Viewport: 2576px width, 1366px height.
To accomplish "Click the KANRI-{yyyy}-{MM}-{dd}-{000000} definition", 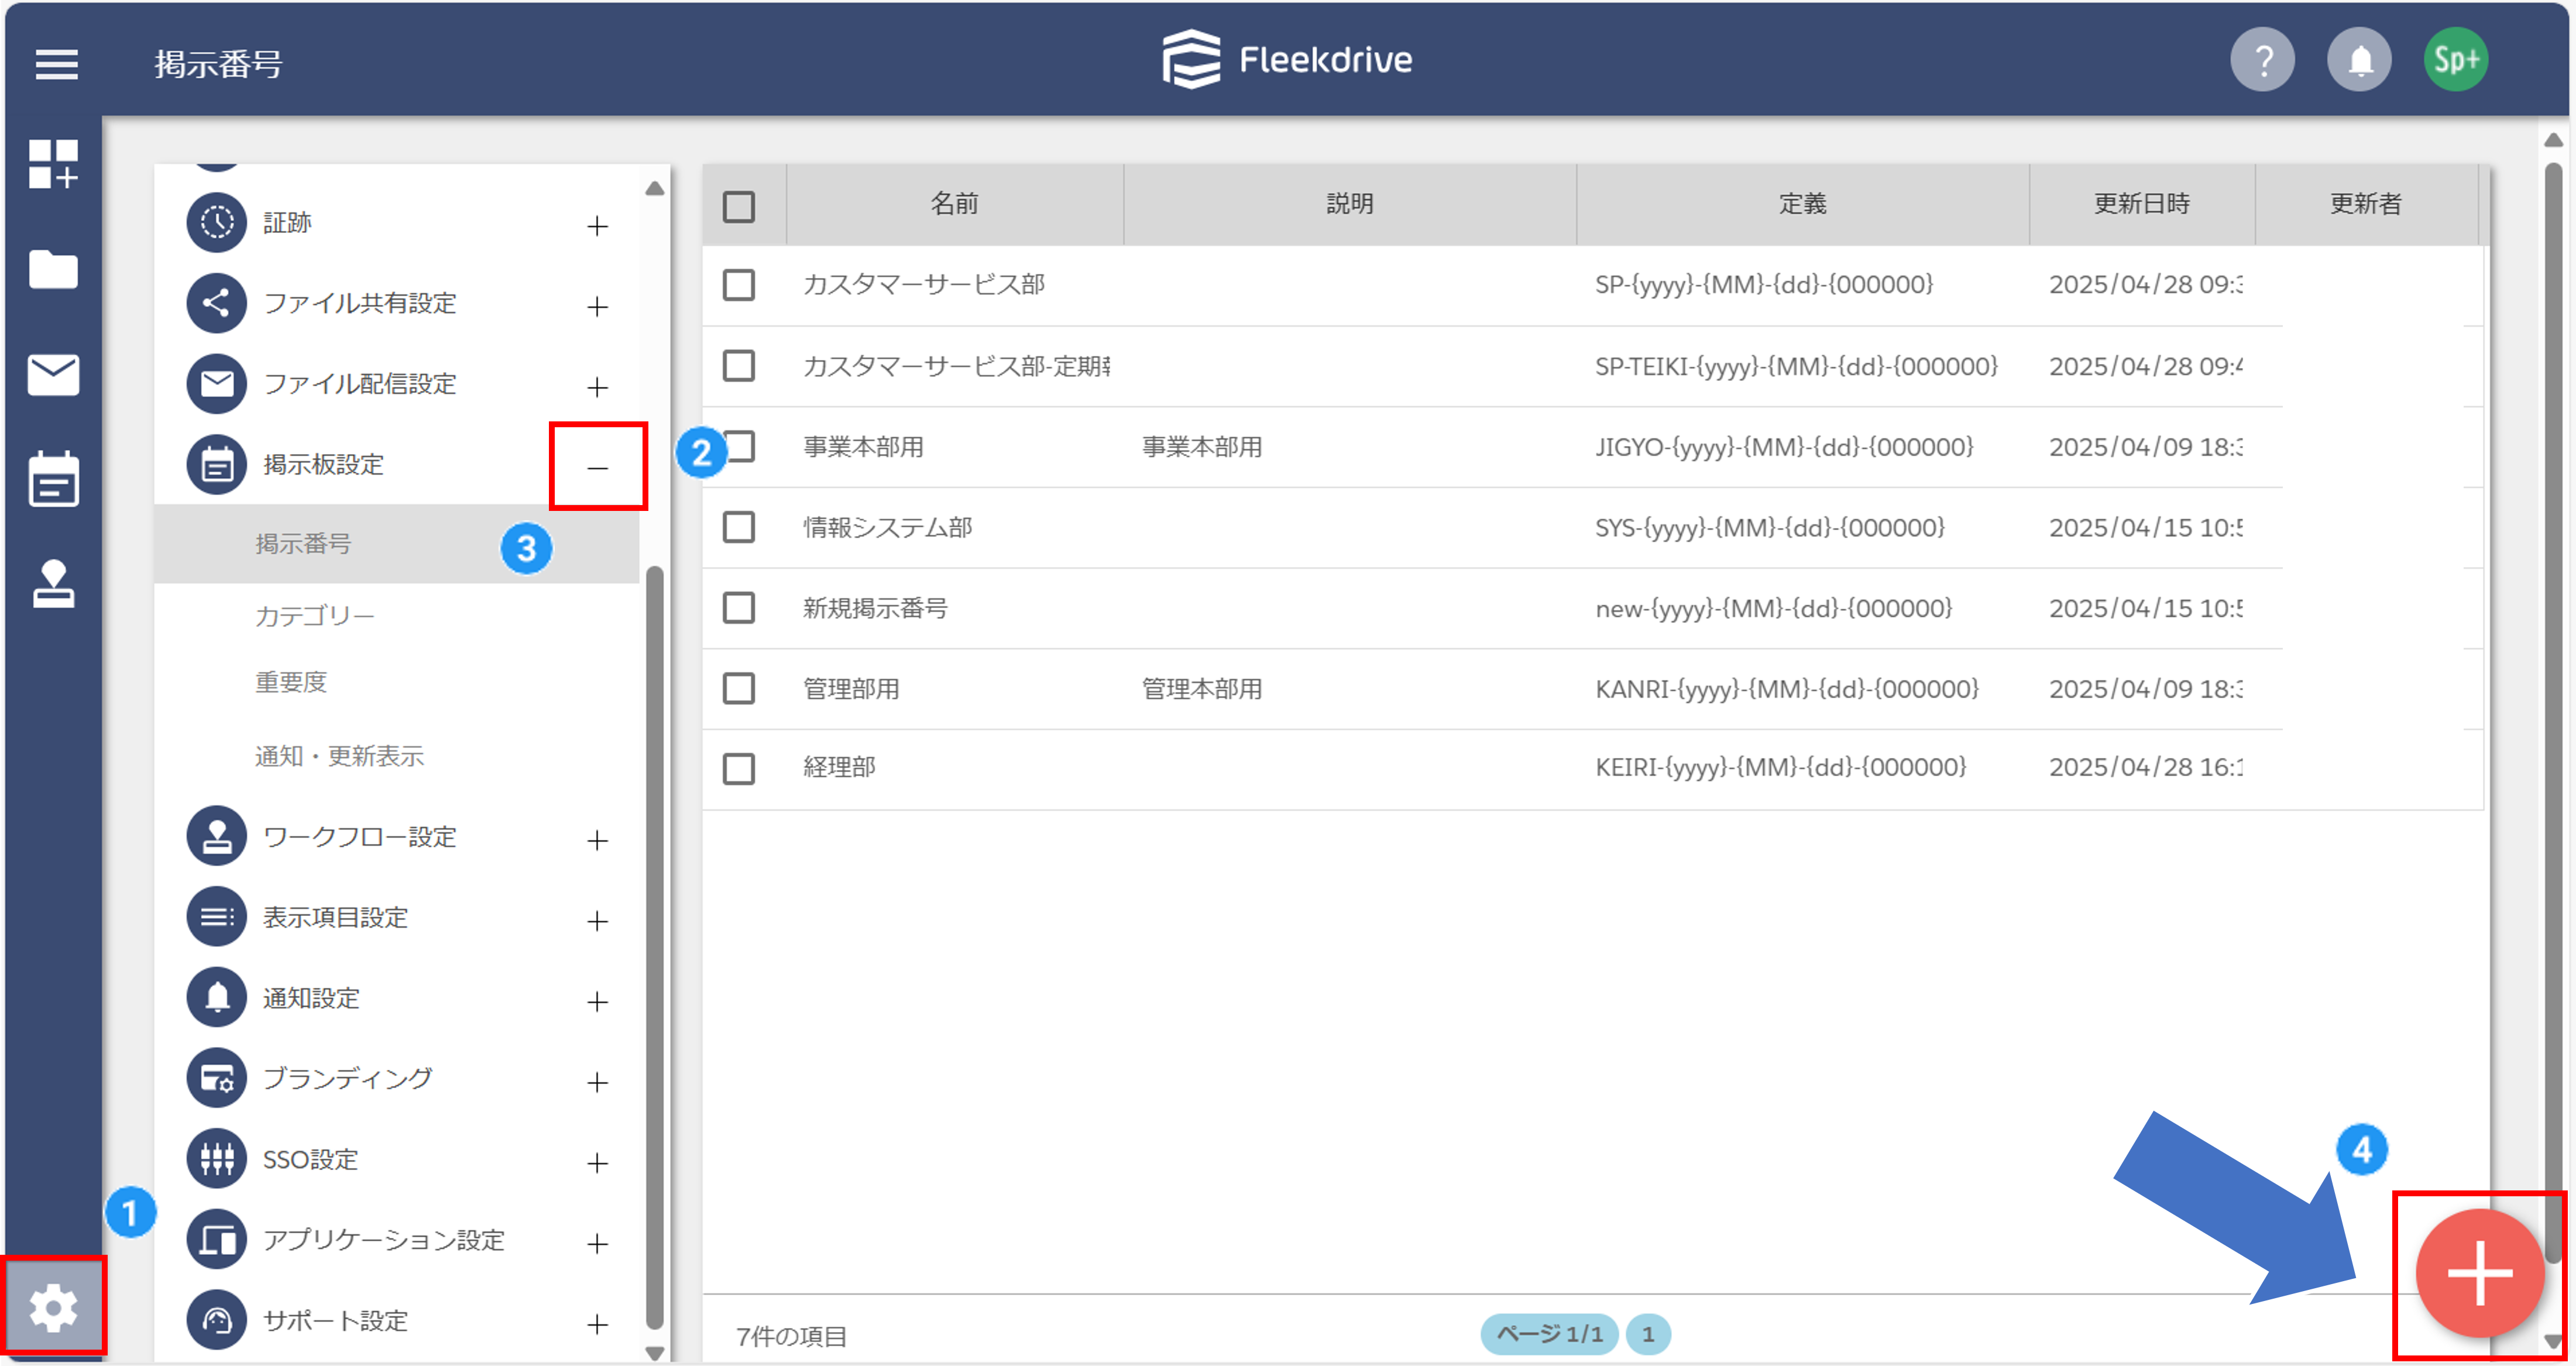I will (1787, 689).
